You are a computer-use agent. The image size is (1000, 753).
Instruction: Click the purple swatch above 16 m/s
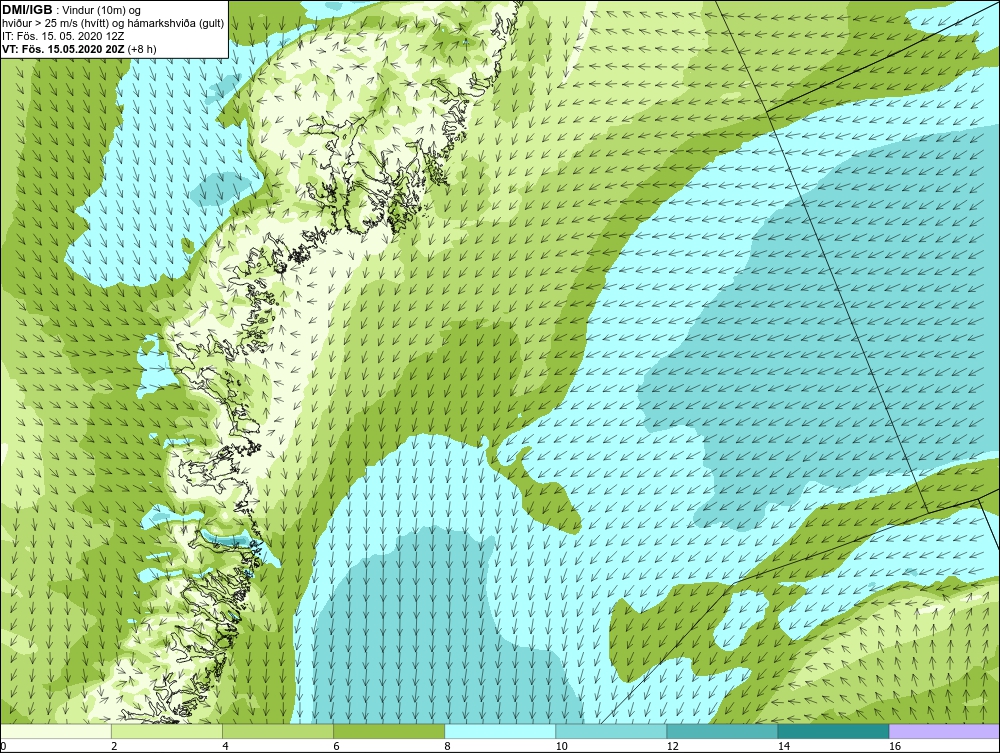pyautogui.click(x=944, y=731)
